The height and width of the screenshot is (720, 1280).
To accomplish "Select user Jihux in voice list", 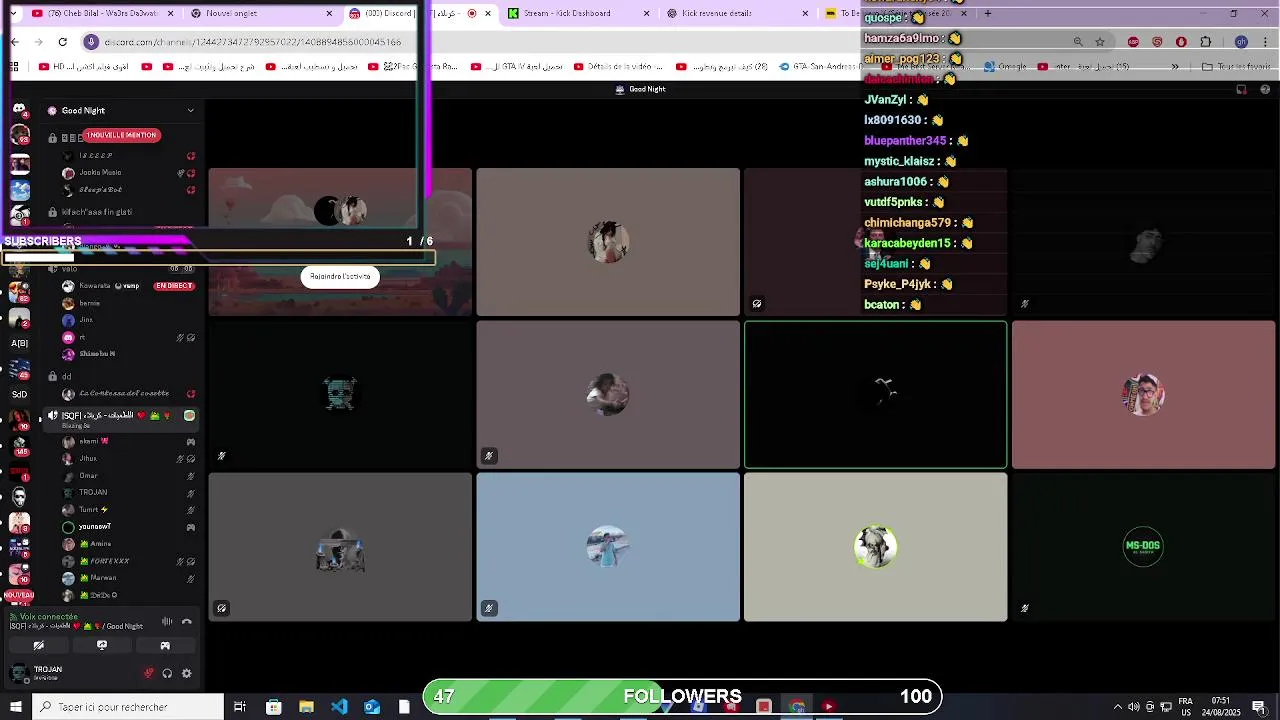I will click(x=88, y=459).
